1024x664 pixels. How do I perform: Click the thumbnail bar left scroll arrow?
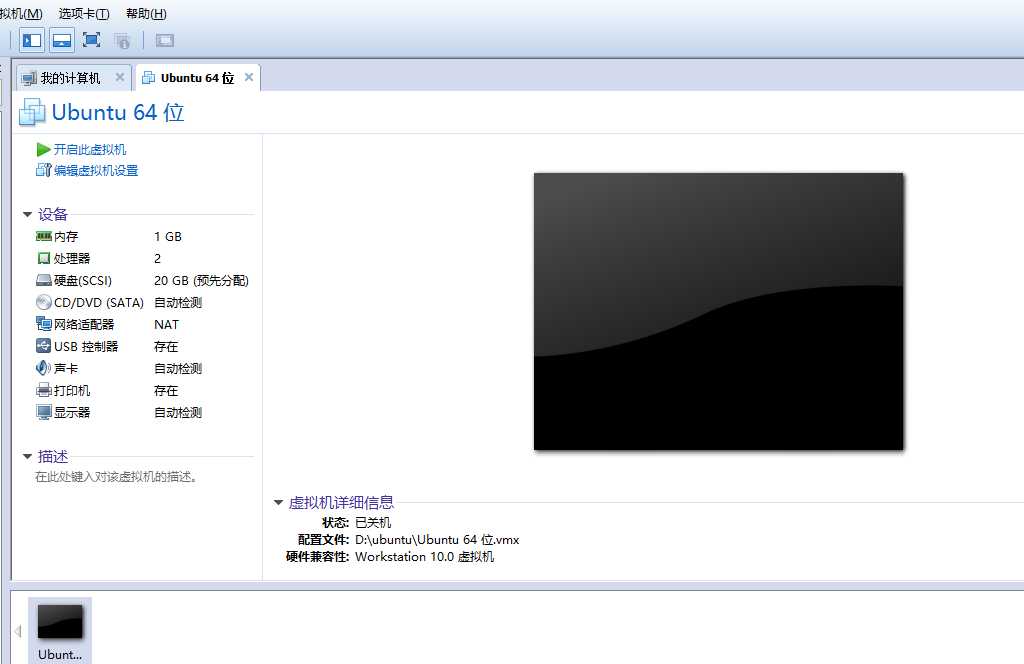pyautogui.click(x=18, y=631)
